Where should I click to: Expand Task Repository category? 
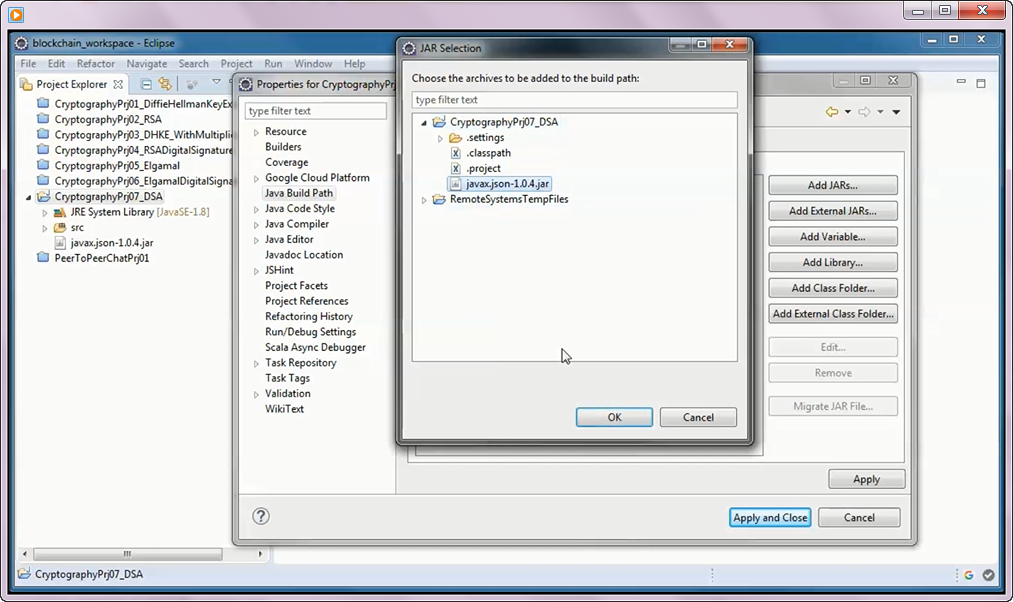pos(256,364)
